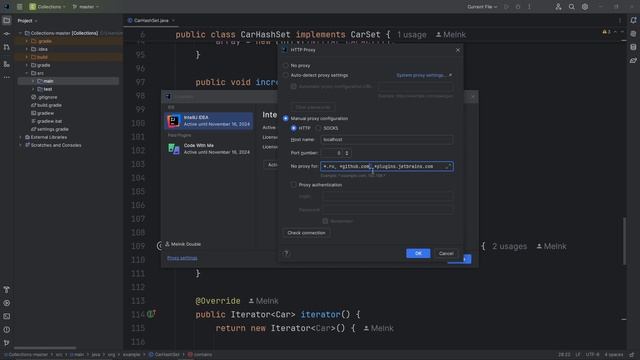
Task: Open the Notifications bell icon
Action: [633, 20]
